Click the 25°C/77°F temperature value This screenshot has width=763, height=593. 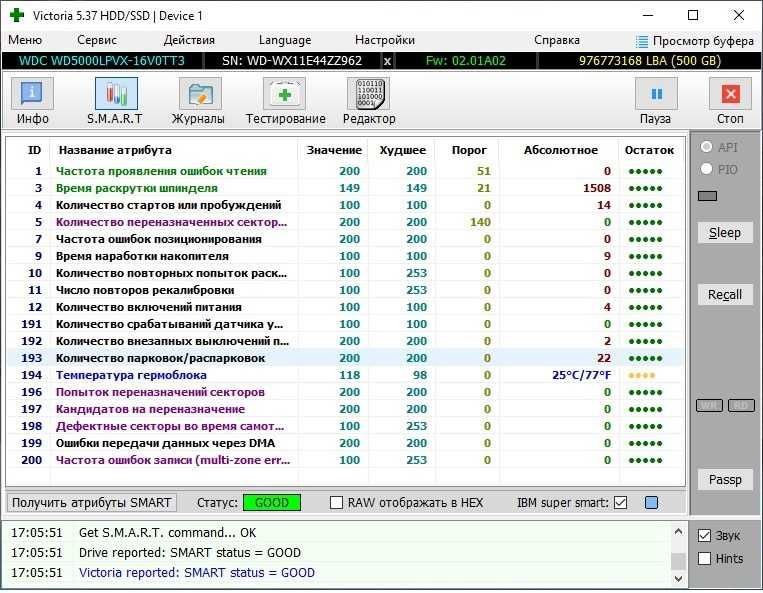tap(581, 376)
